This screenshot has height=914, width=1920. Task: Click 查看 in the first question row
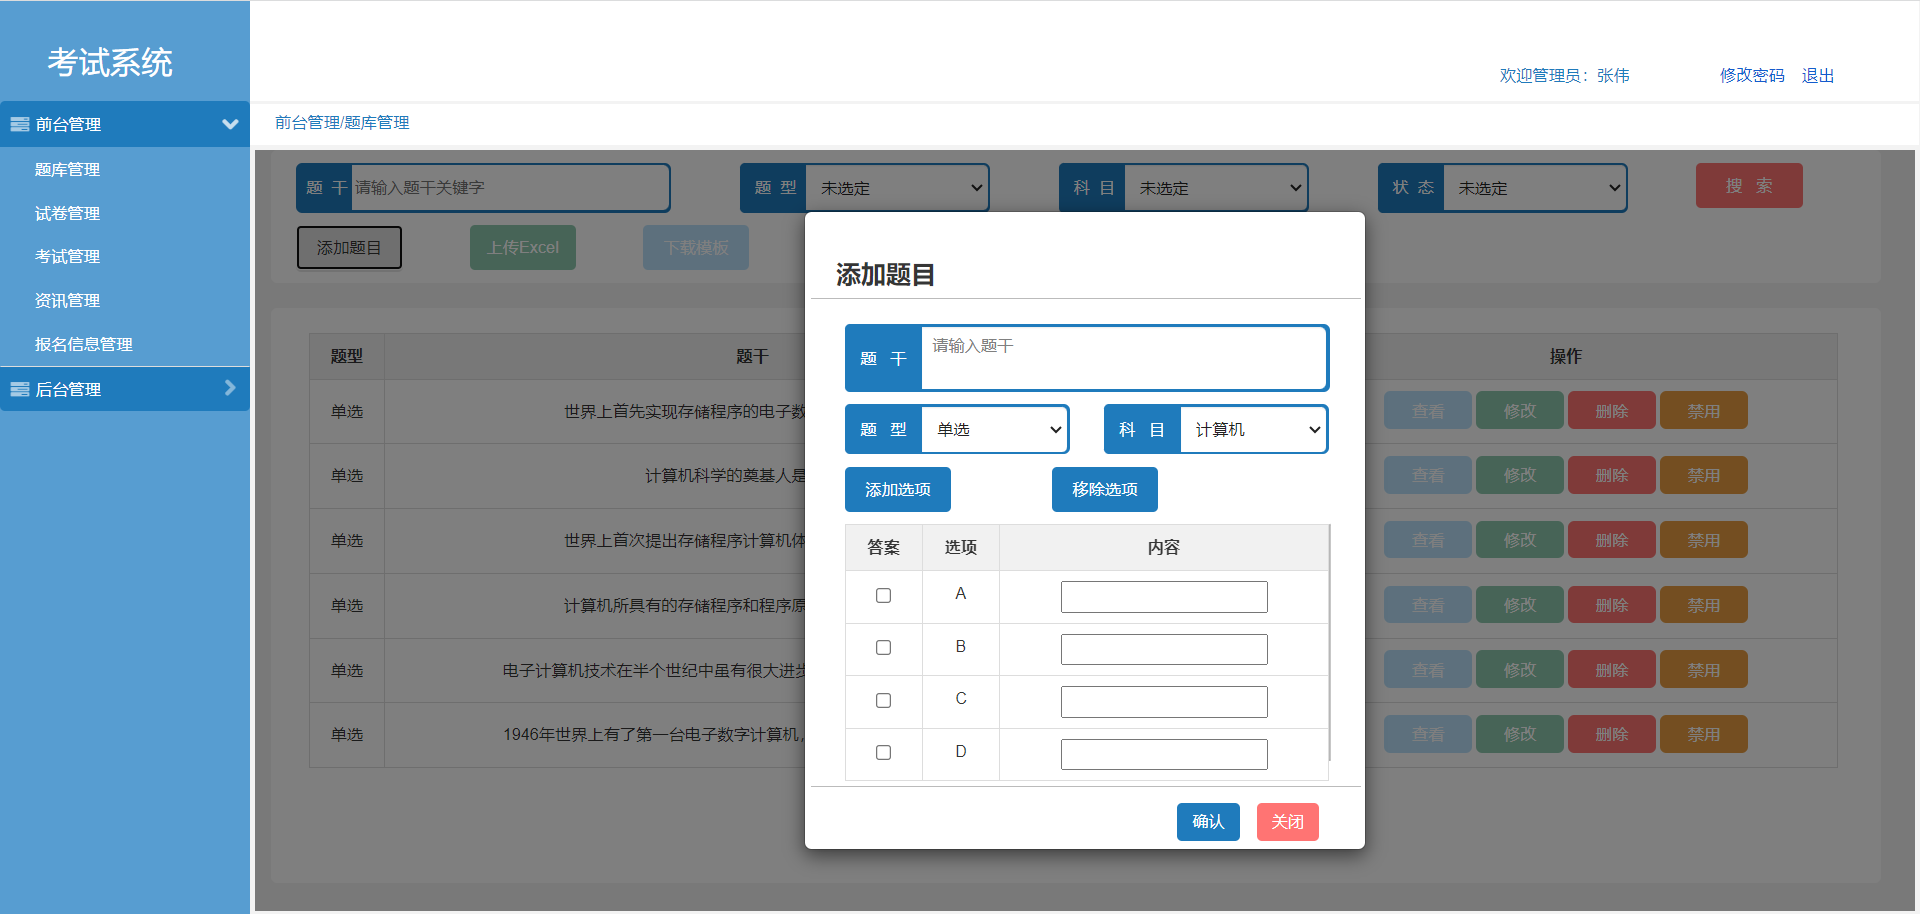(1428, 411)
